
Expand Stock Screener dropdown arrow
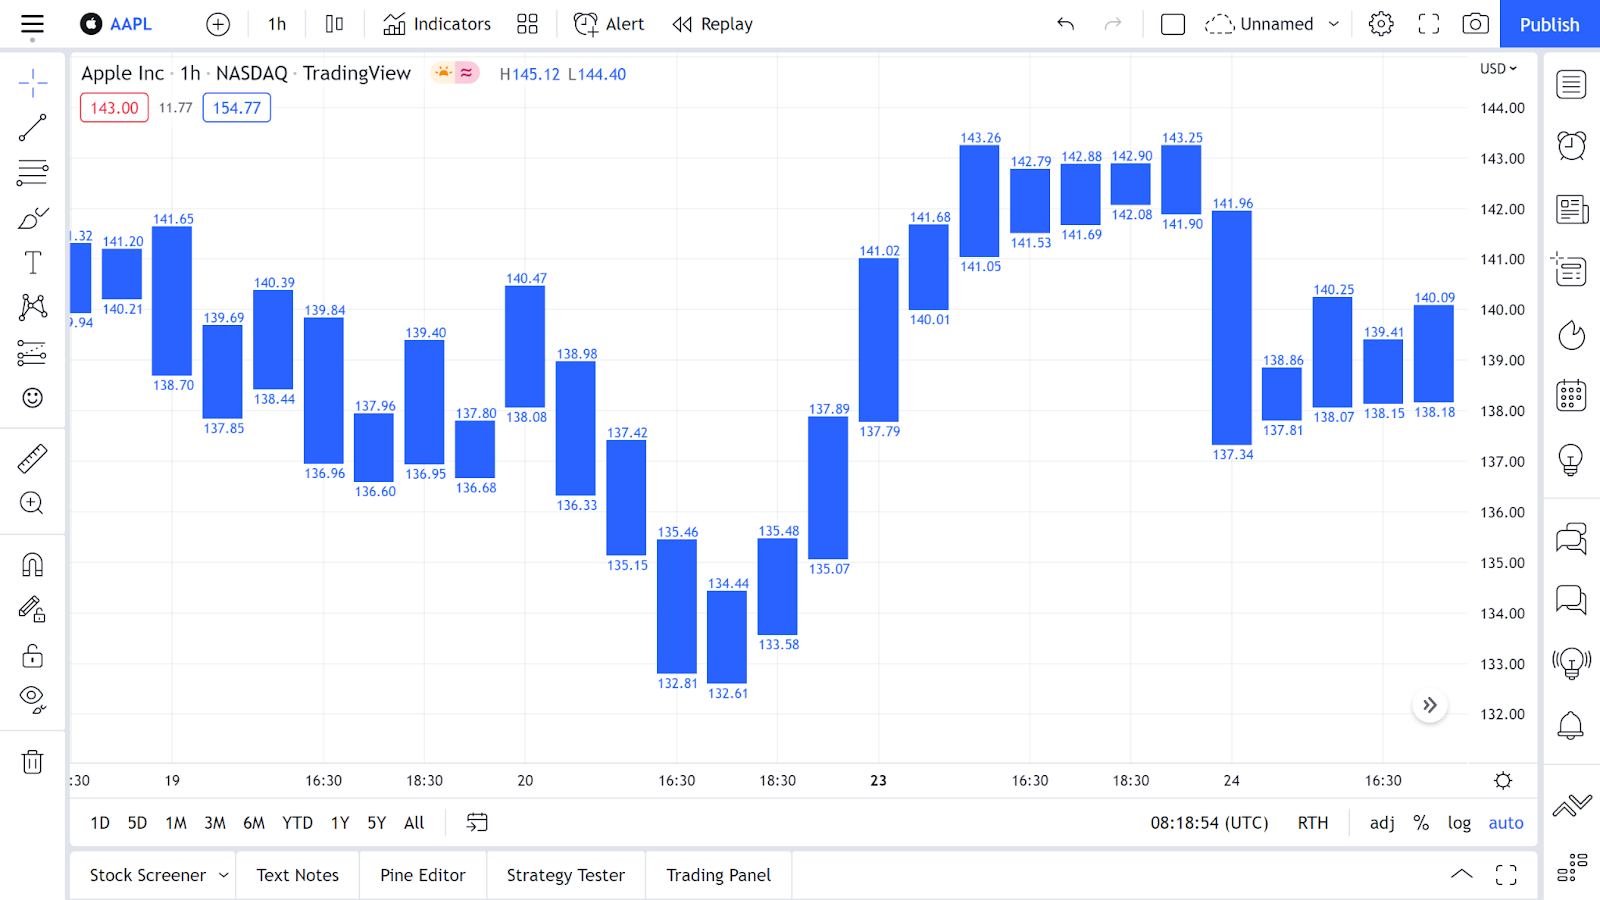click(223, 875)
